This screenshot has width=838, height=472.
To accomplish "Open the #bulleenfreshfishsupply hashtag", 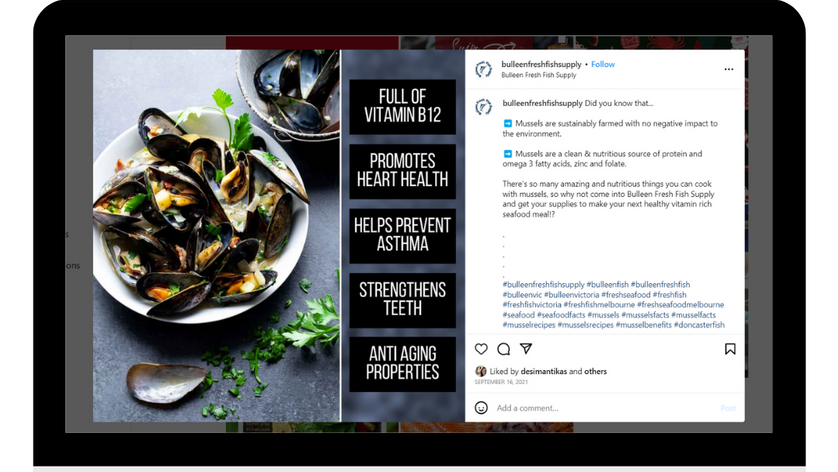I will pyautogui.click(x=544, y=284).
